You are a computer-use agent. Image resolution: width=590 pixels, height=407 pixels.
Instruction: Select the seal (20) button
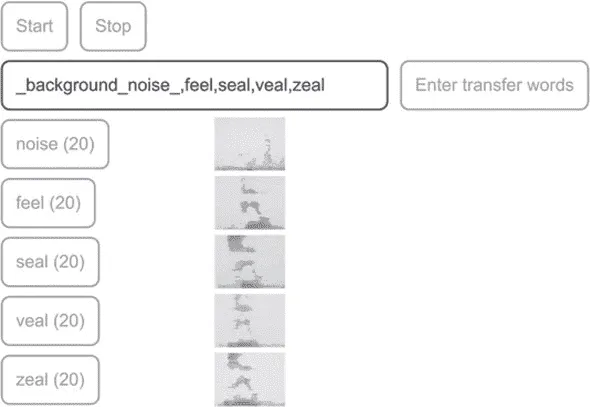[x=50, y=262]
